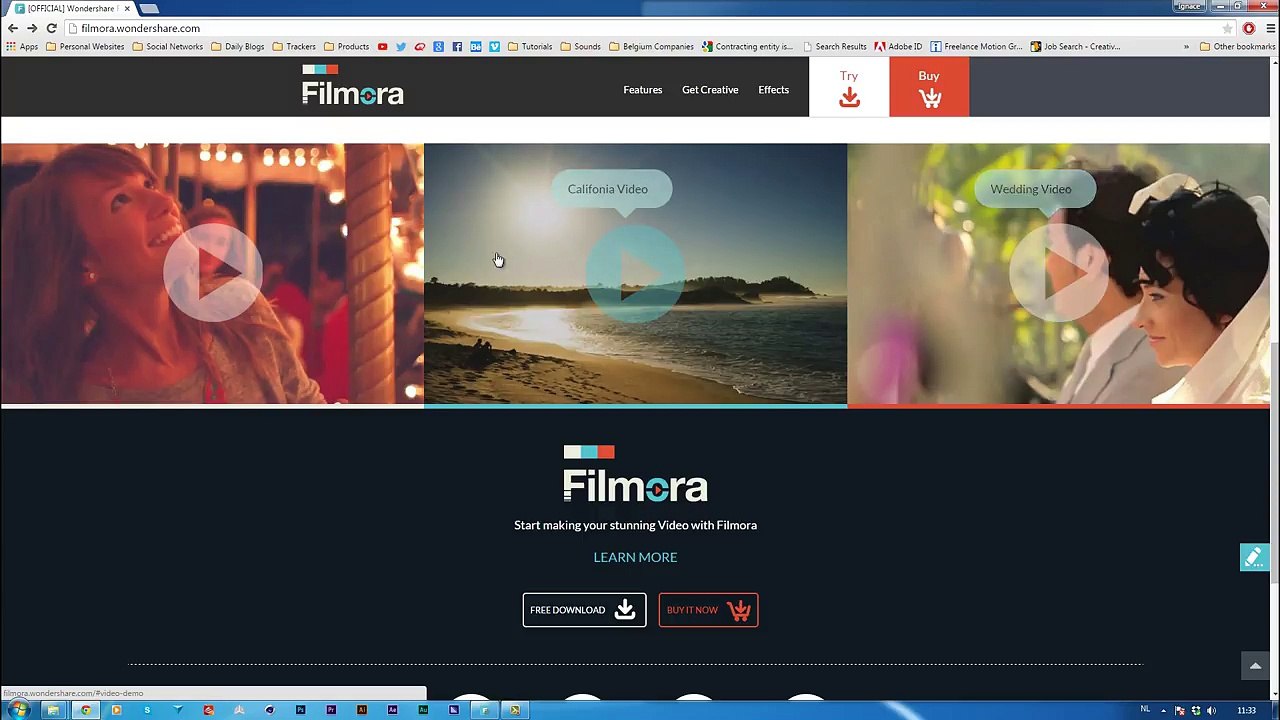Open the Facebook bookmark icon
Image resolution: width=1280 pixels, height=720 pixels.
457,46
